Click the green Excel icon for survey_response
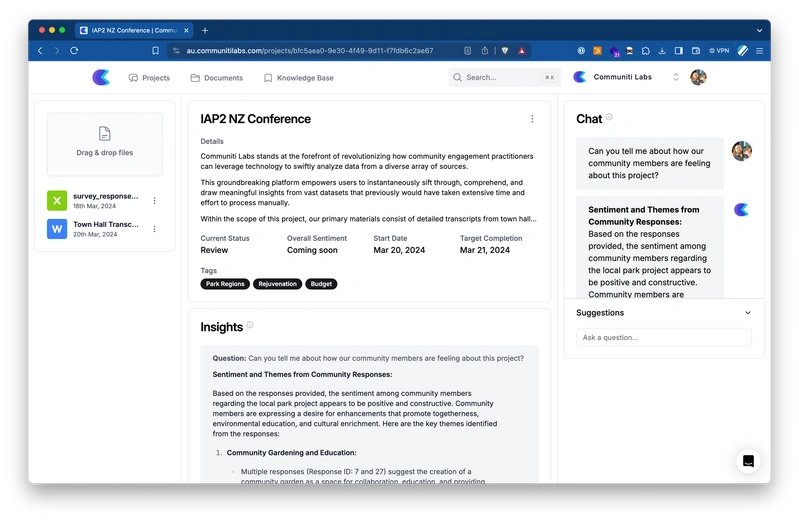The height and width of the screenshot is (521, 799). pyautogui.click(x=57, y=201)
